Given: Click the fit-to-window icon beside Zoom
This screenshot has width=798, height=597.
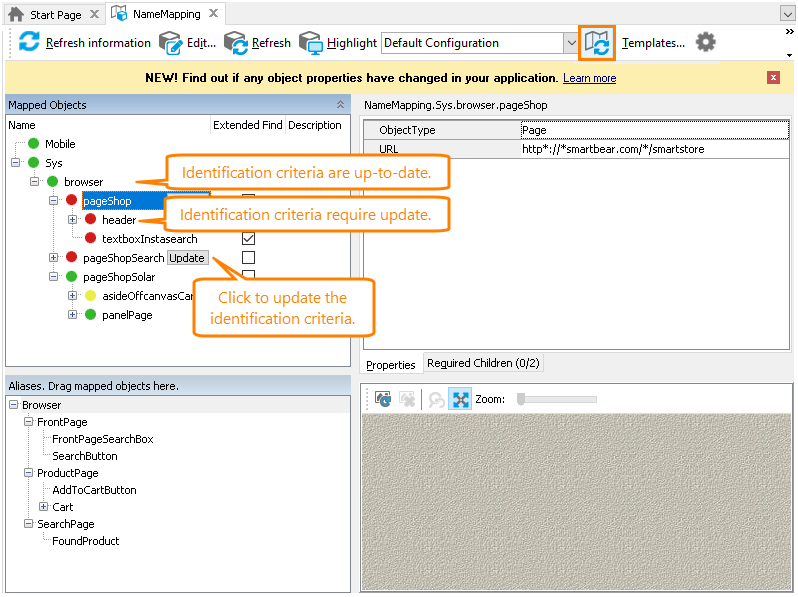Looking at the screenshot, I should 460,399.
